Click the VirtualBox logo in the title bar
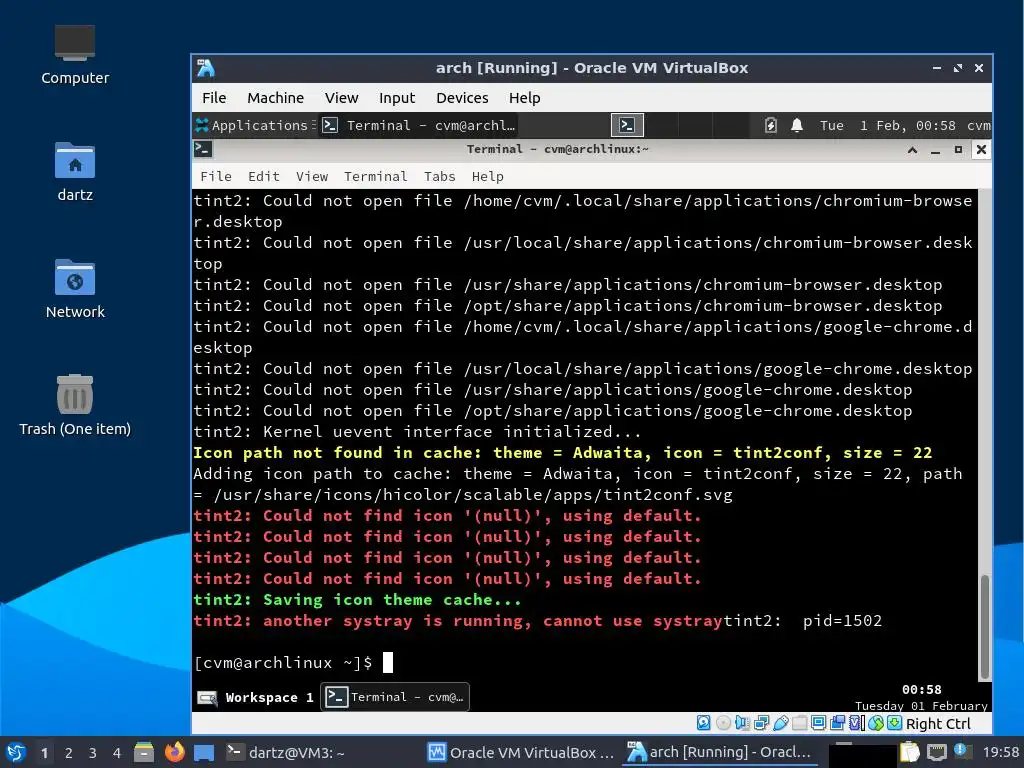This screenshot has width=1024, height=768. (x=206, y=68)
